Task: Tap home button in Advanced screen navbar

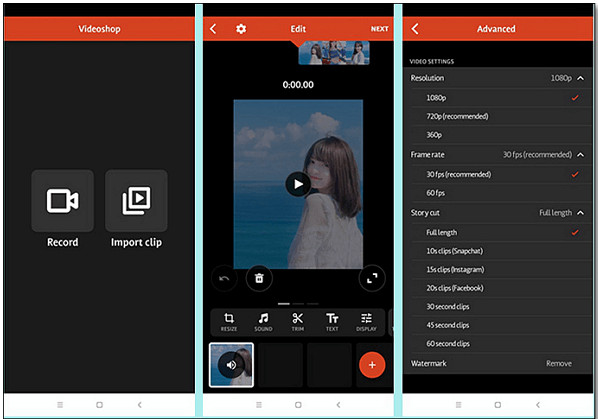Action: 498,405
